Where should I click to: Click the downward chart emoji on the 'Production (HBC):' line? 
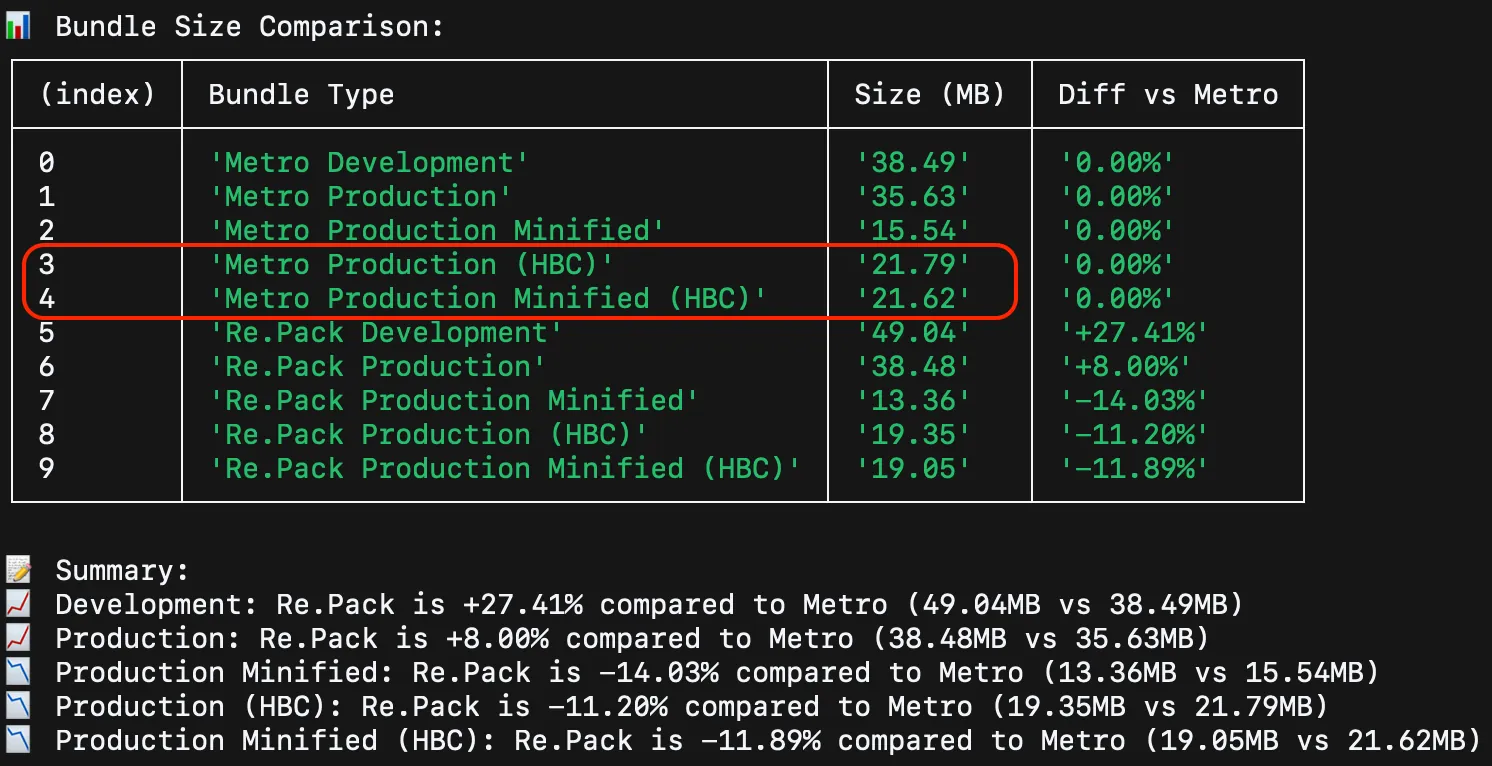tap(18, 706)
